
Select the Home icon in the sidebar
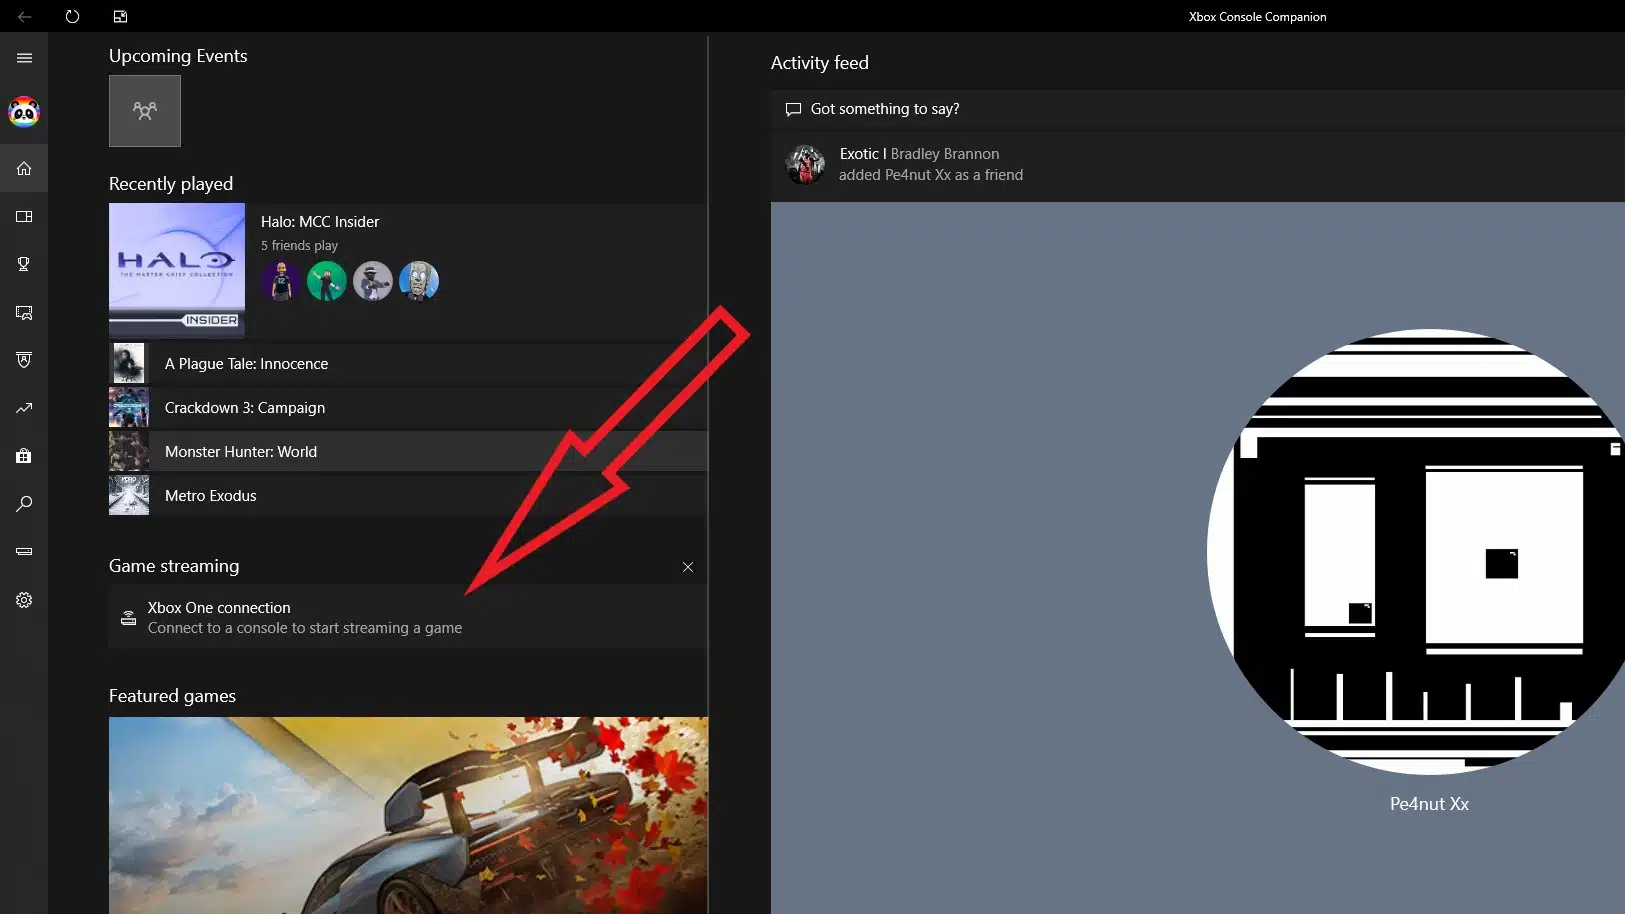(23, 168)
